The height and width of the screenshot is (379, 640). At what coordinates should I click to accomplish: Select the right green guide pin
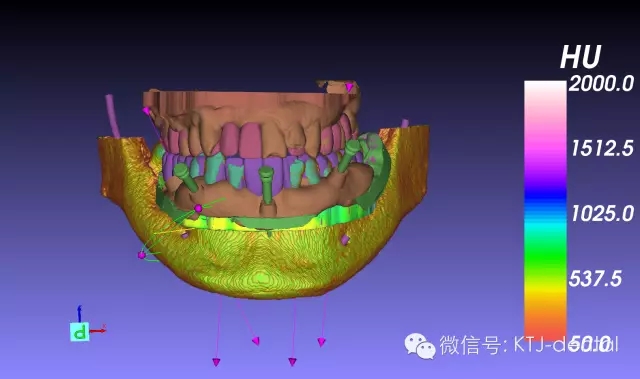pyautogui.click(x=349, y=155)
